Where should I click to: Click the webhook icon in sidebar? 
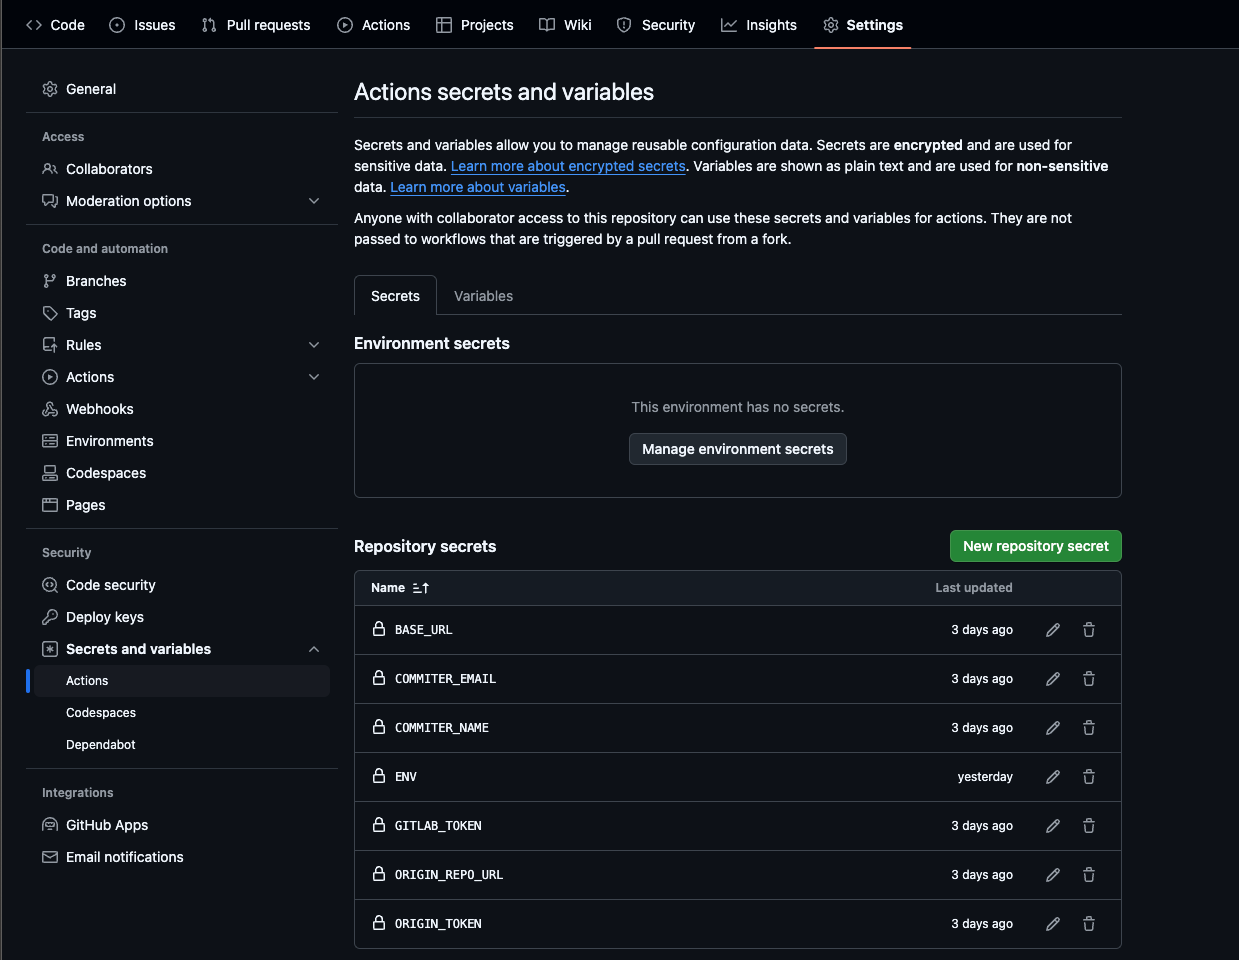[50, 409]
